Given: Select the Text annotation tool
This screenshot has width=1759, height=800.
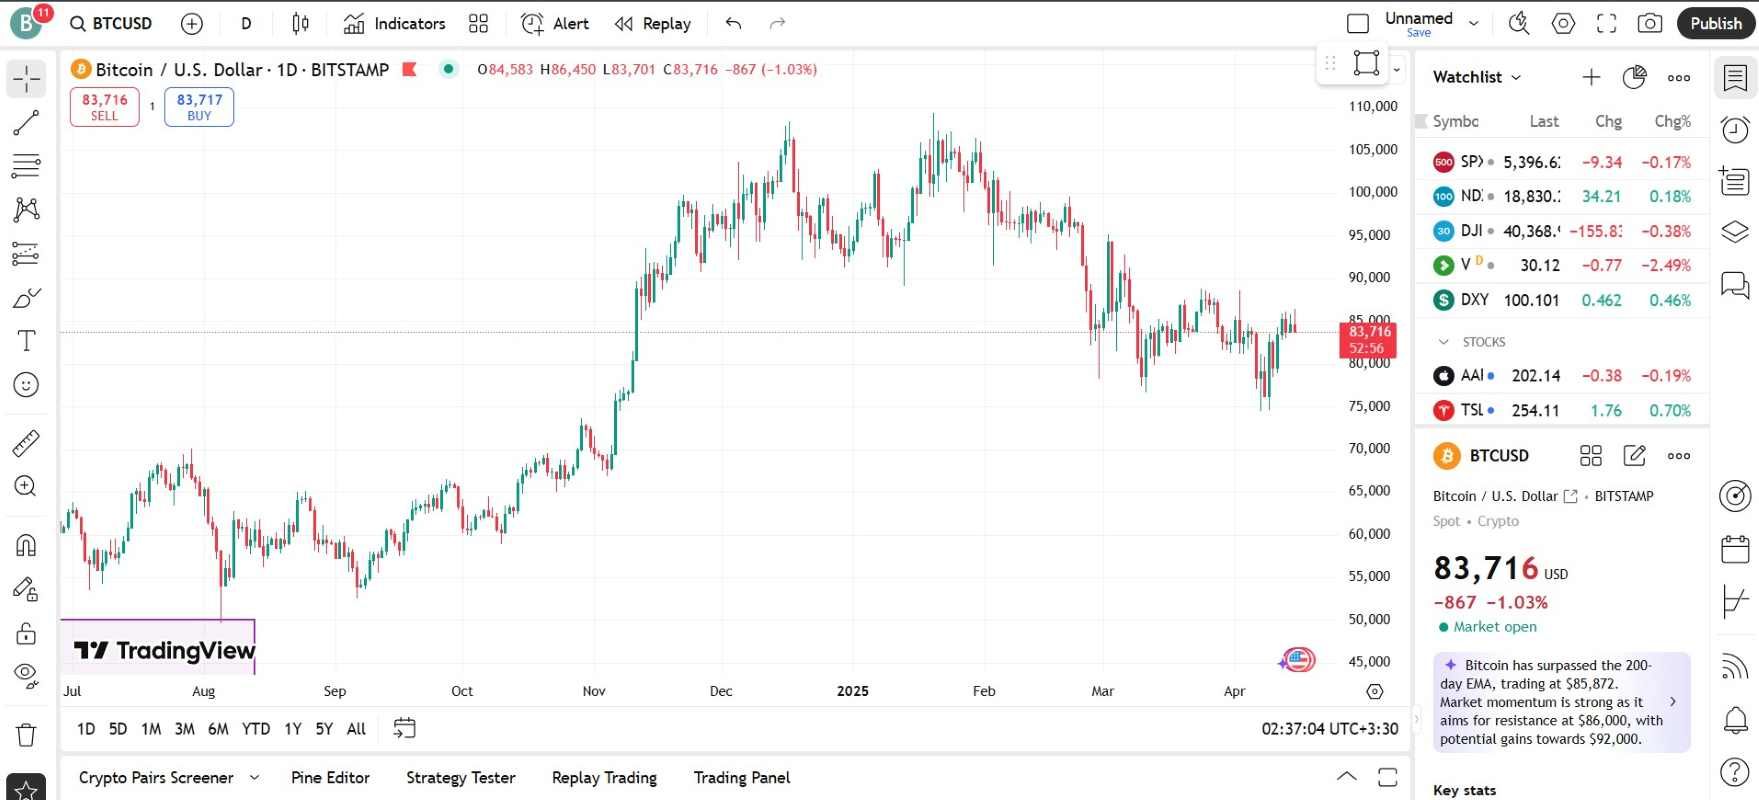Looking at the screenshot, I should point(26,341).
